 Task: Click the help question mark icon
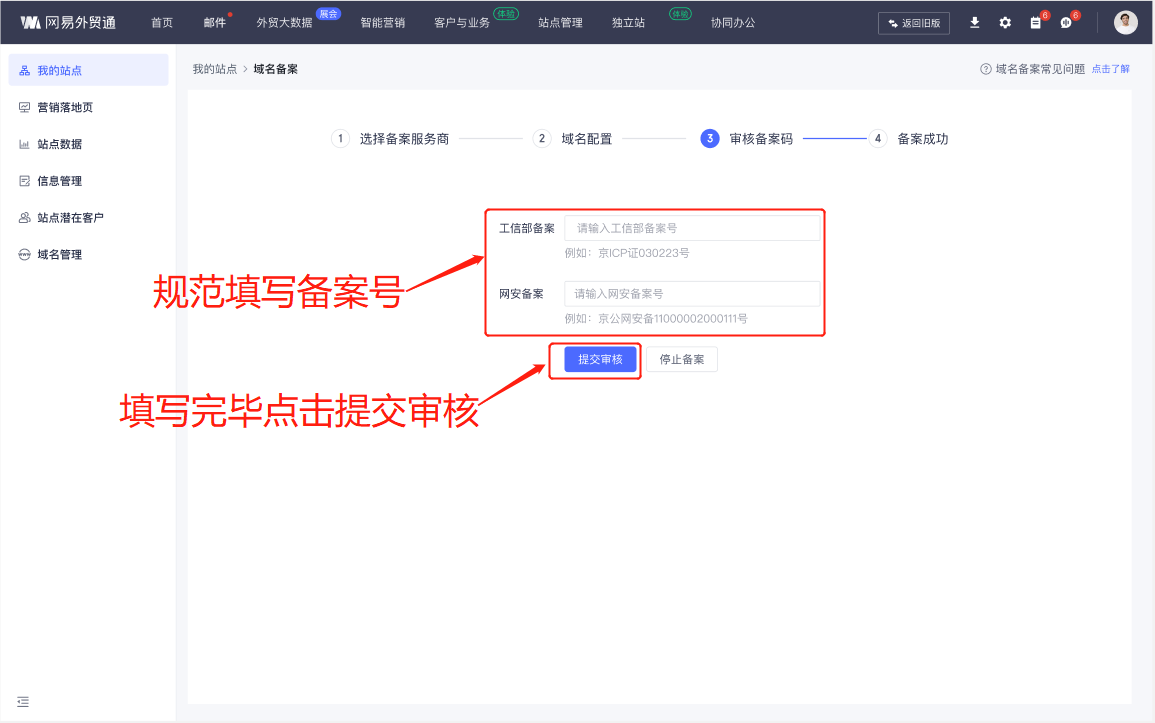coord(986,69)
